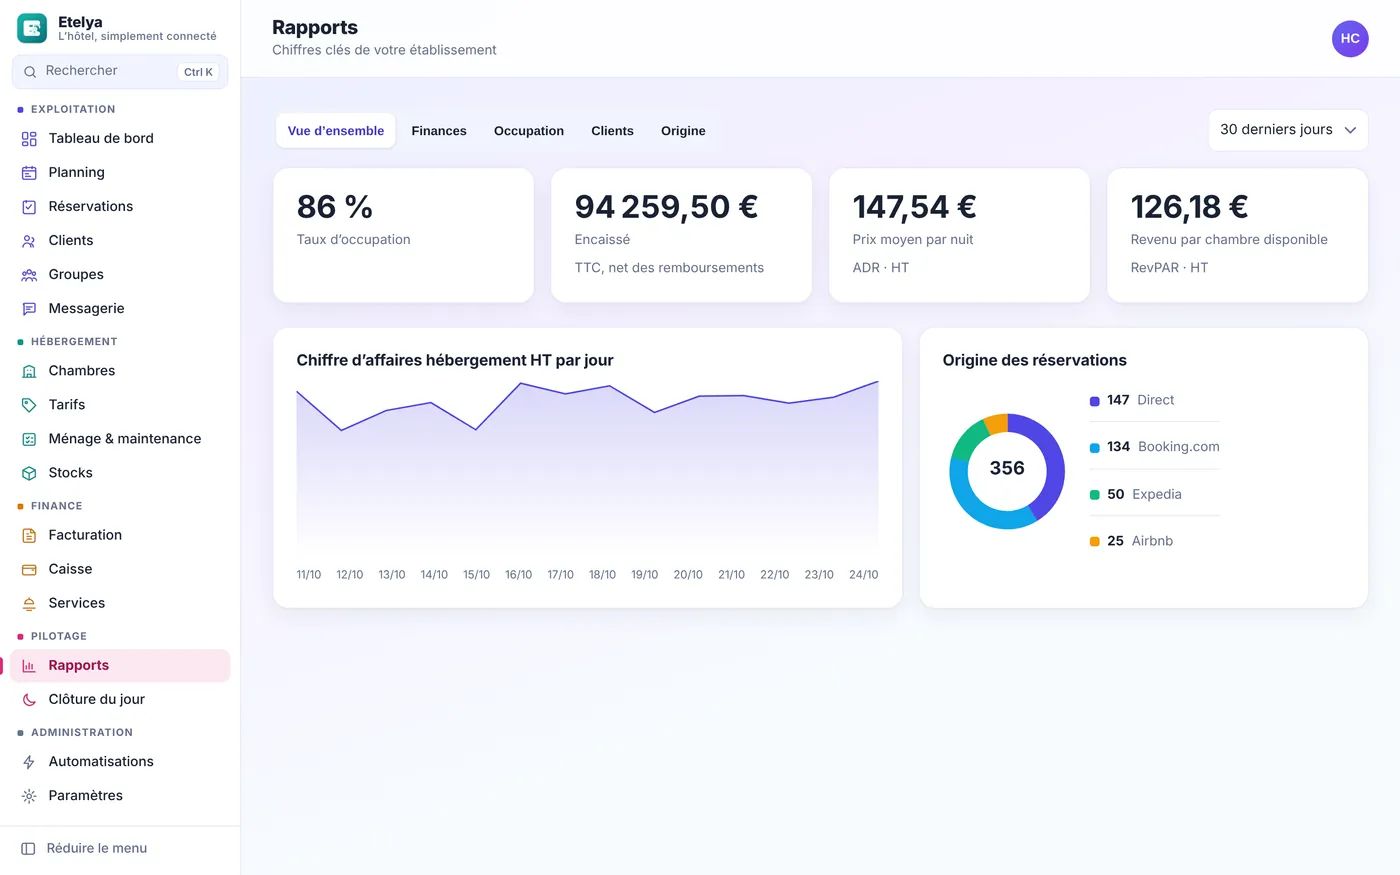Viewport: 1400px width, 875px height.
Task: Click the 17/10 date on chart axis
Action: click(x=560, y=575)
